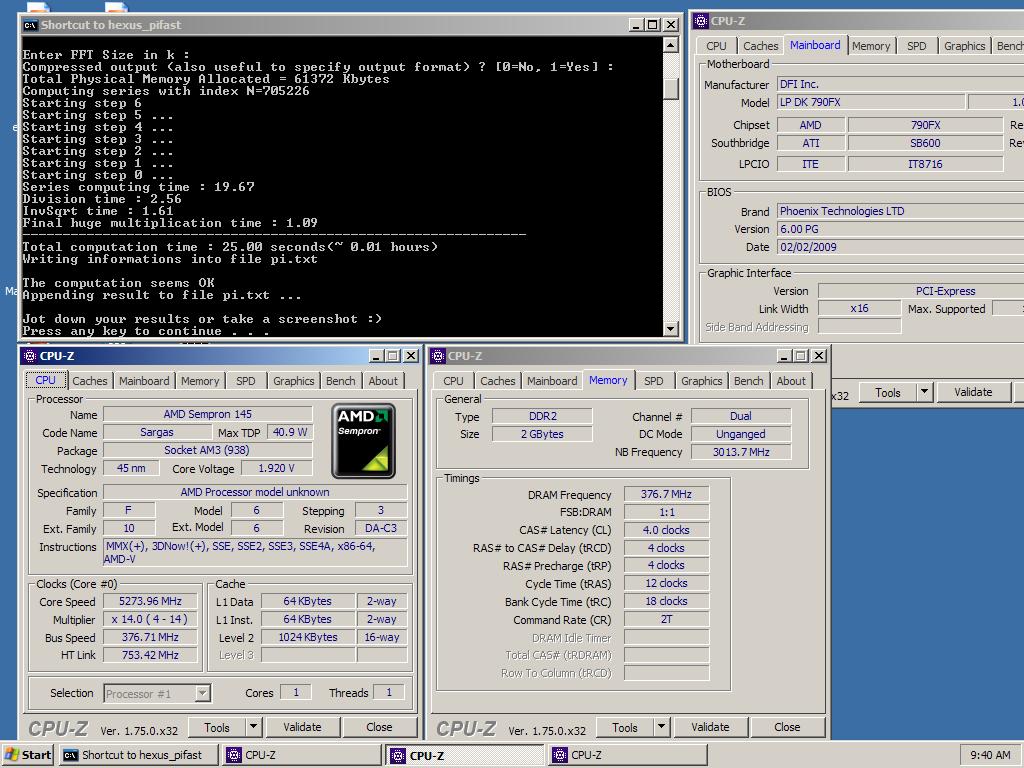Click Tools button in CPU window

[x=217, y=727]
